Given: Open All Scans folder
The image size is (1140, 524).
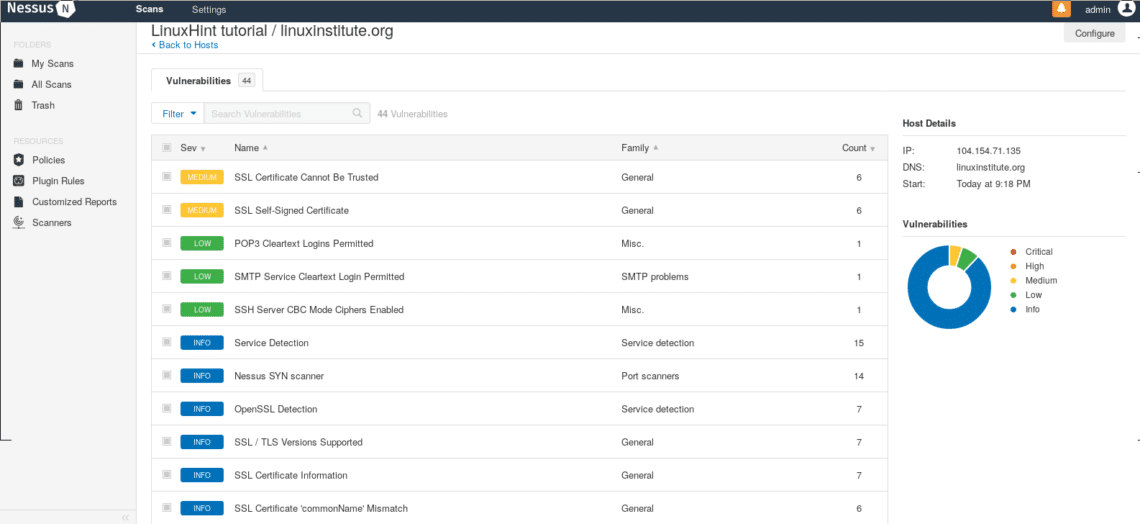Looking at the screenshot, I should tap(52, 84).
